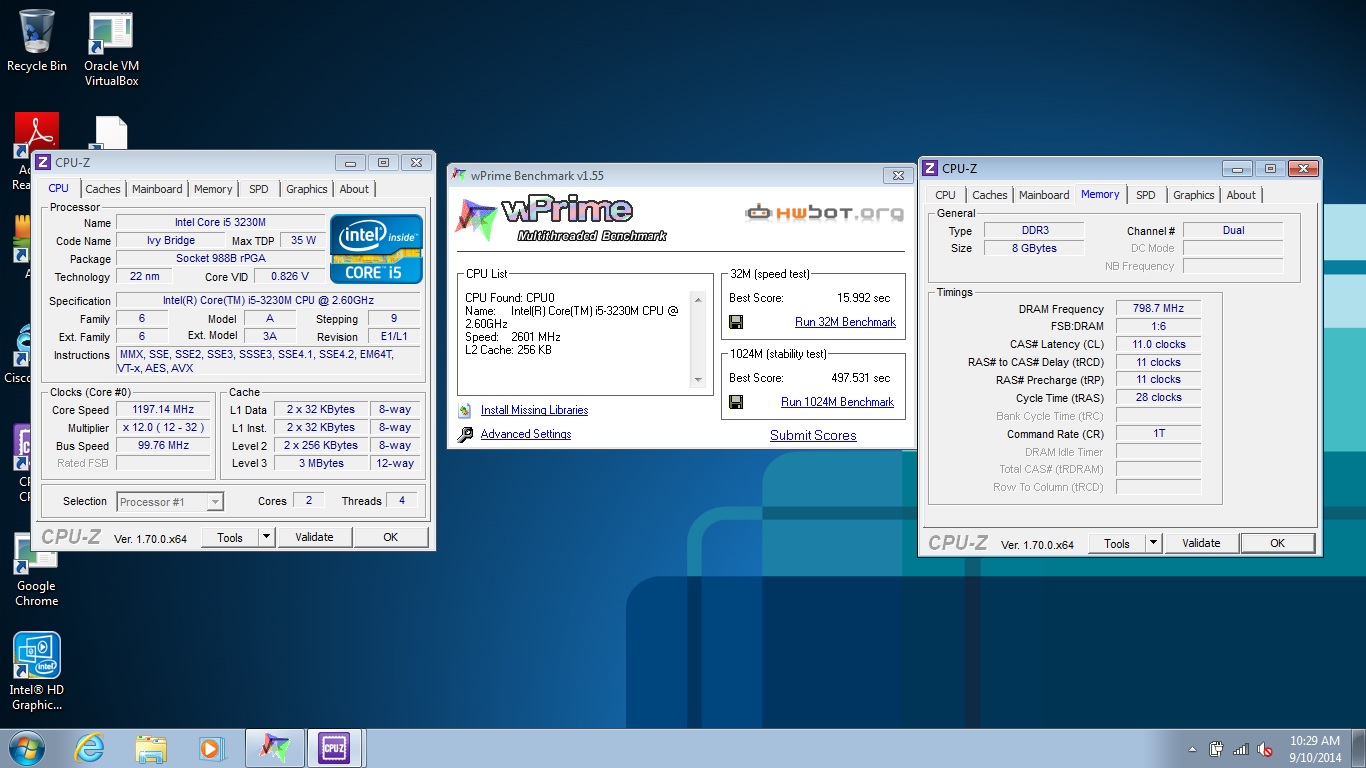The image size is (1366, 768).
Task: Click the hwbot.org logo in wPrime
Action: click(824, 212)
